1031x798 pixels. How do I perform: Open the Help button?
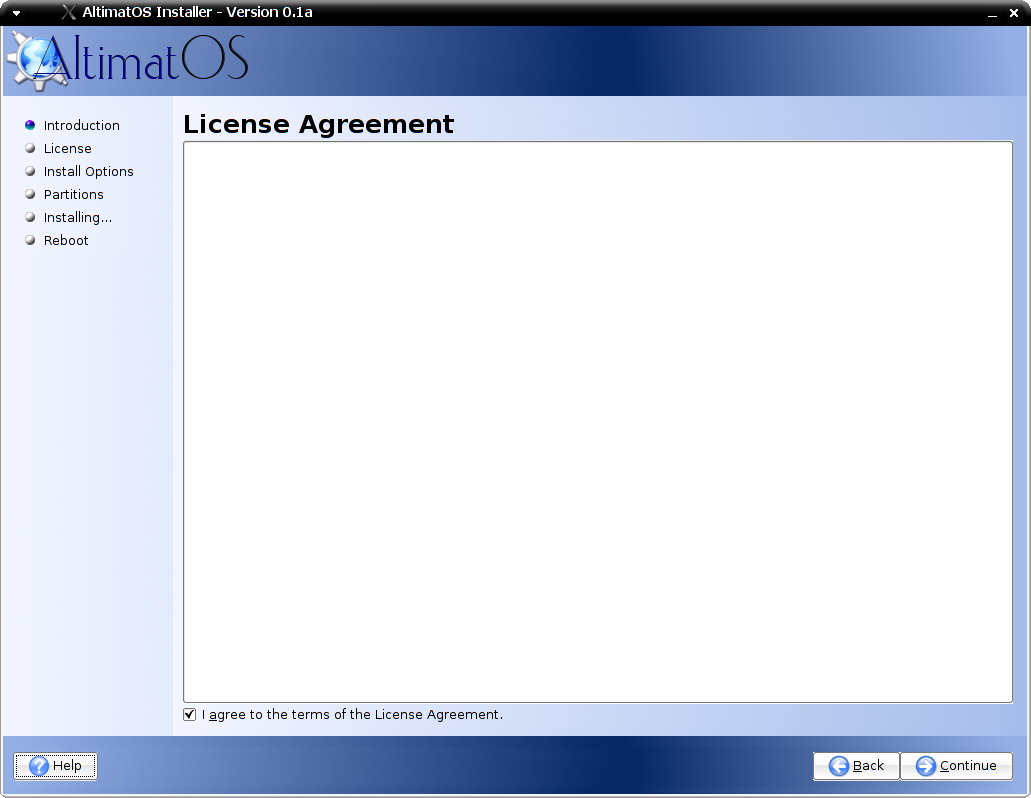tap(55, 766)
